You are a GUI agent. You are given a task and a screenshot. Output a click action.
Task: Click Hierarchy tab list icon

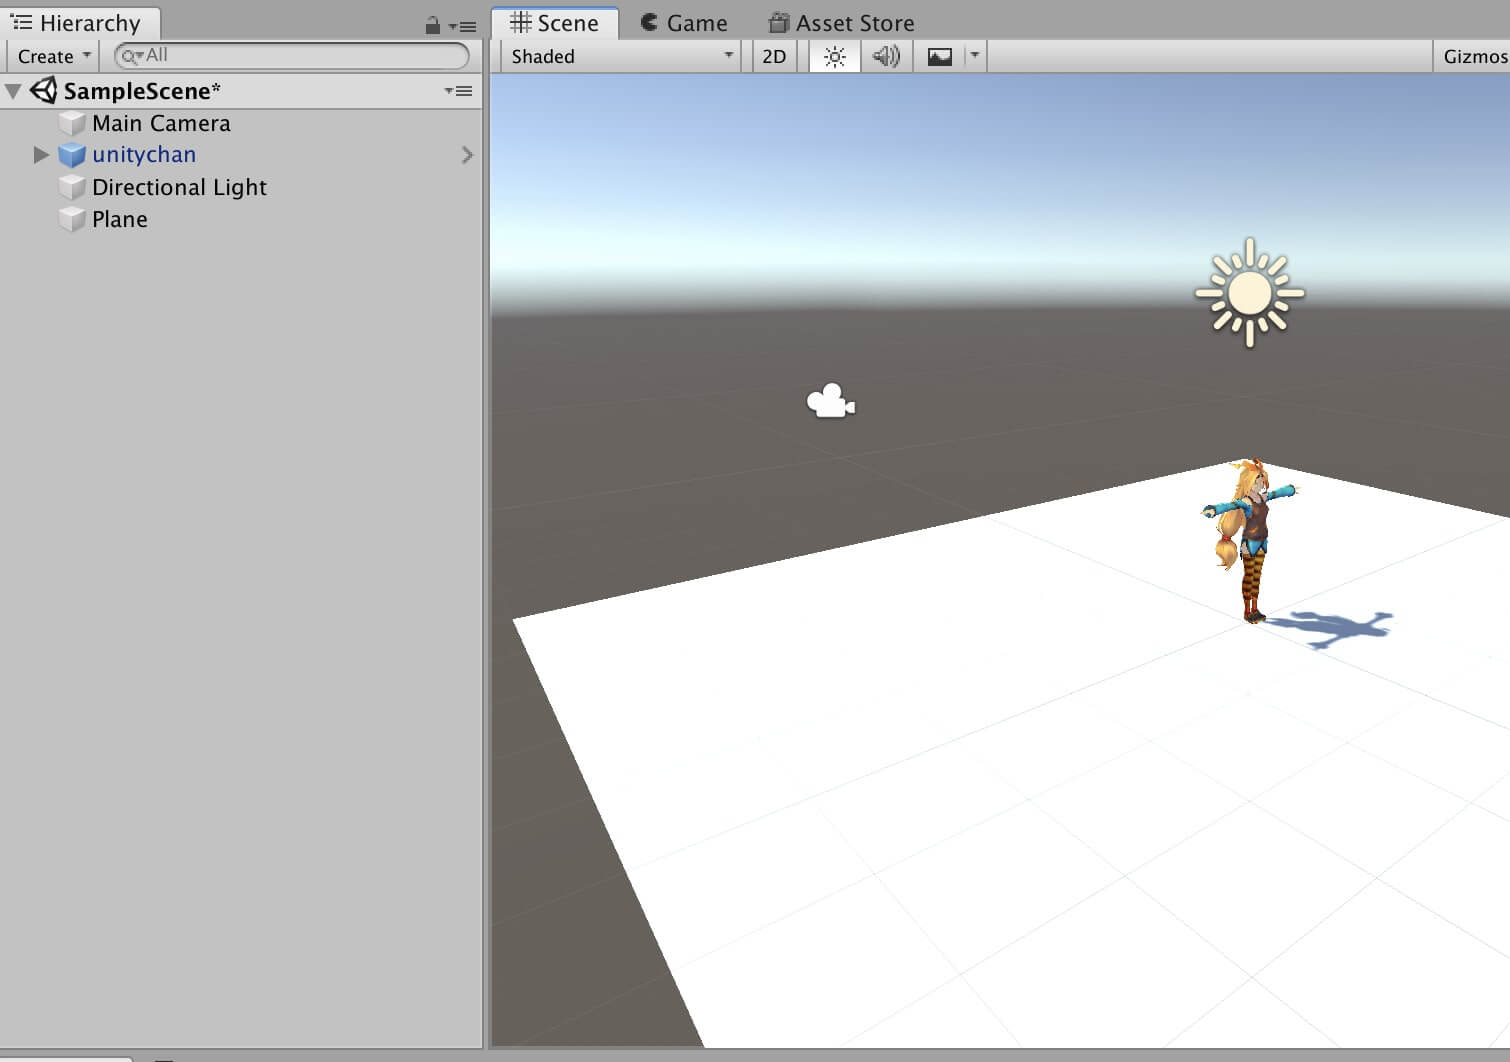tap(22, 22)
